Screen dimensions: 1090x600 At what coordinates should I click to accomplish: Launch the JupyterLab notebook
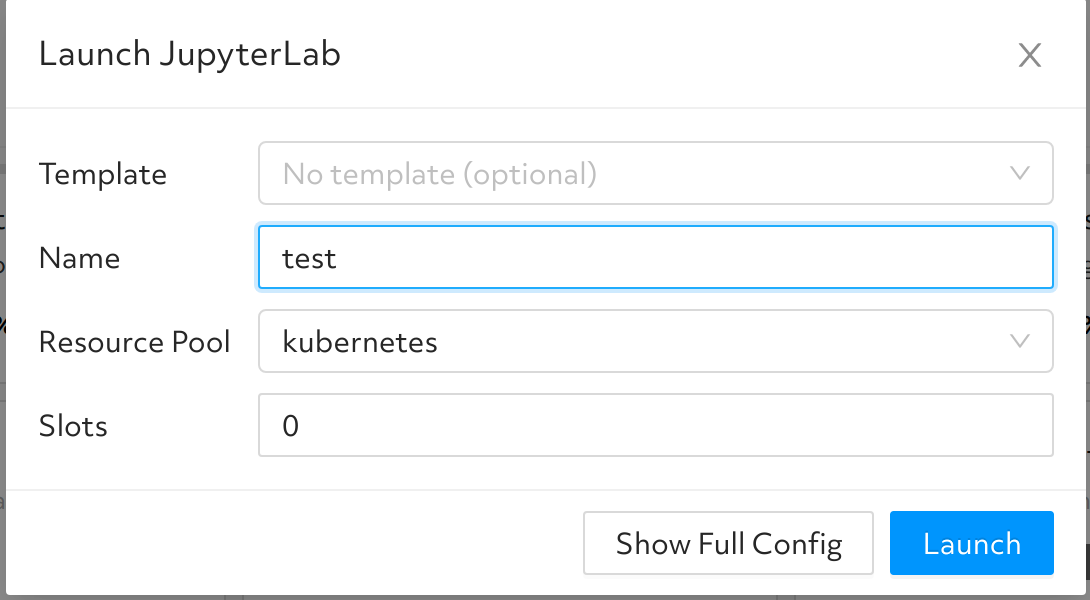point(971,543)
